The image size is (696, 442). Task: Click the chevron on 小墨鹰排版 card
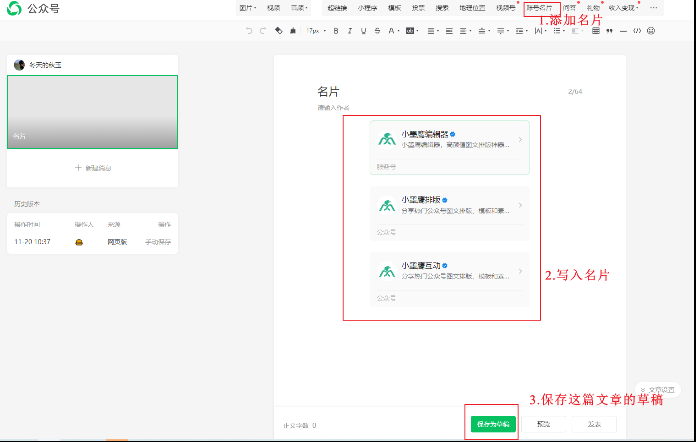pyautogui.click(x=520, y=205)
